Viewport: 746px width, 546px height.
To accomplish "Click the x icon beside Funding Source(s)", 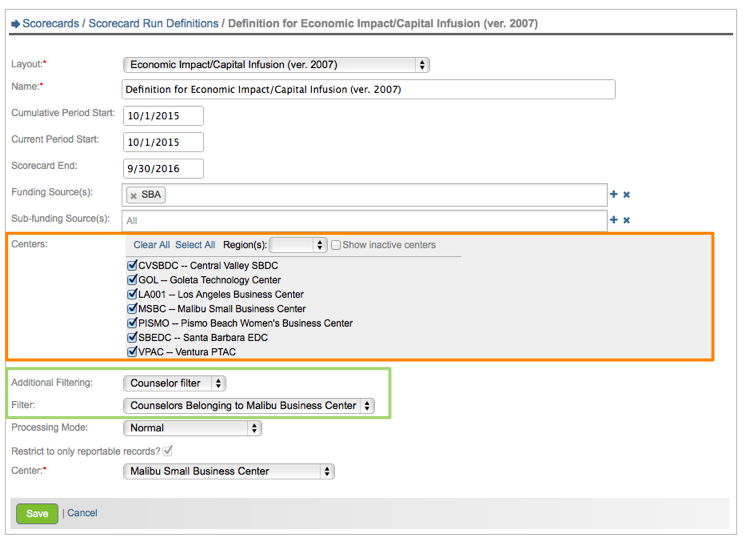I will pyautogui.click(x=627, y=195).
